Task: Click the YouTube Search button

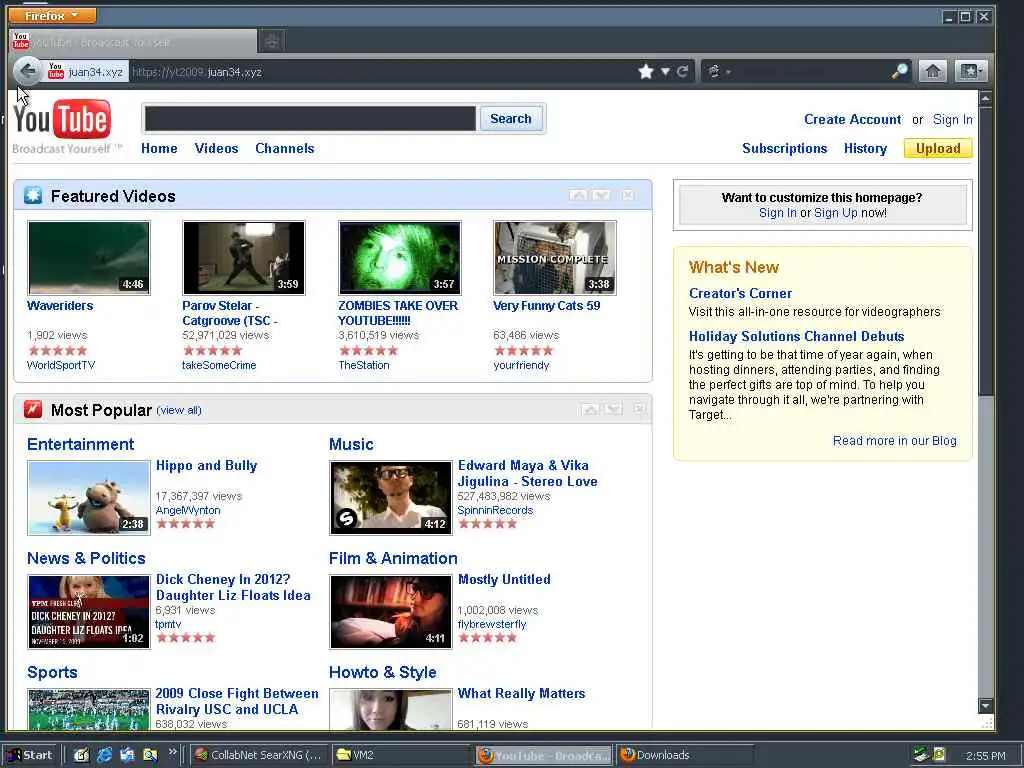Action: pyautogui.click(x=511, y=119)
